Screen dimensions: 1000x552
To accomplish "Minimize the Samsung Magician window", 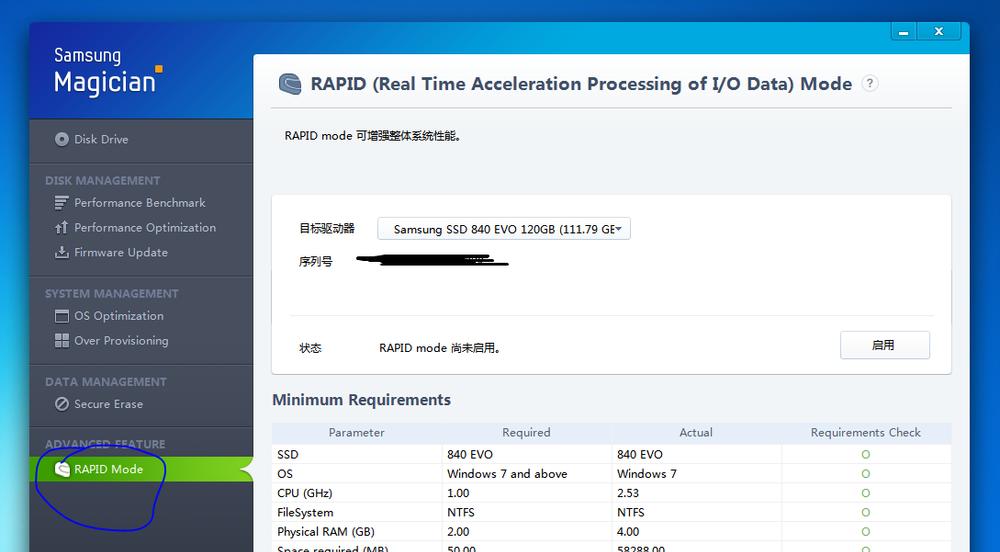I will click(904, 32).
